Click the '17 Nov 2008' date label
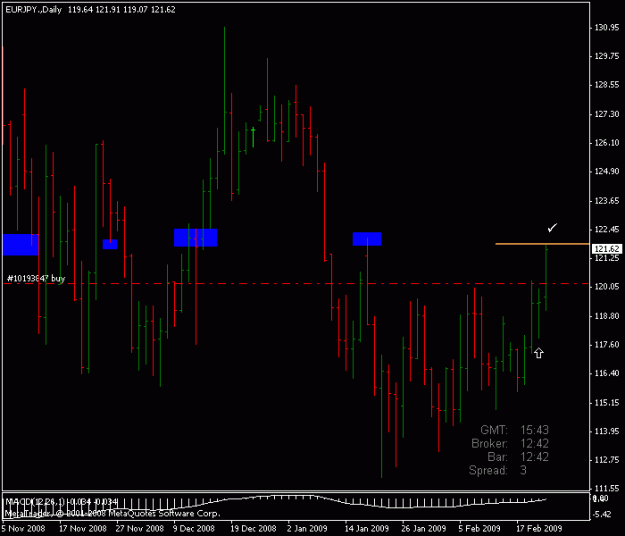625x536 pixels. tap(83, 529)
